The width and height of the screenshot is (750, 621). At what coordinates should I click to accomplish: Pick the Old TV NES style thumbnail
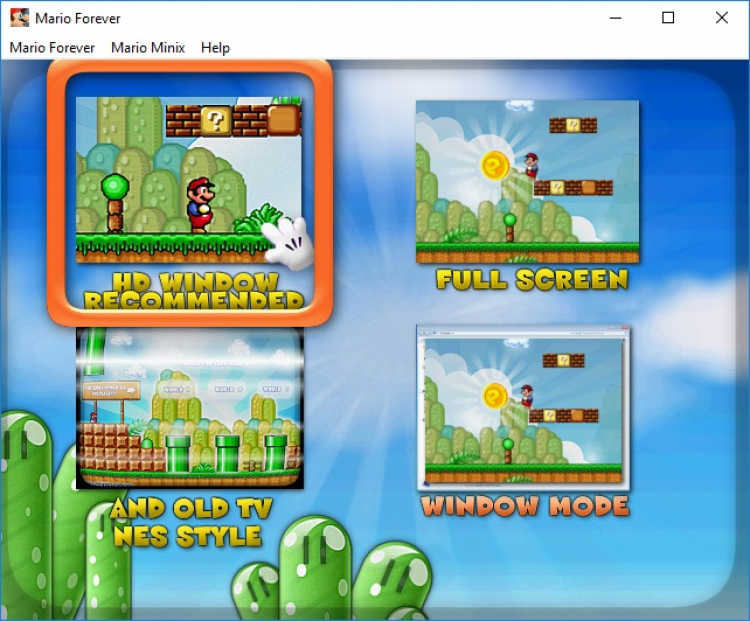190,408
